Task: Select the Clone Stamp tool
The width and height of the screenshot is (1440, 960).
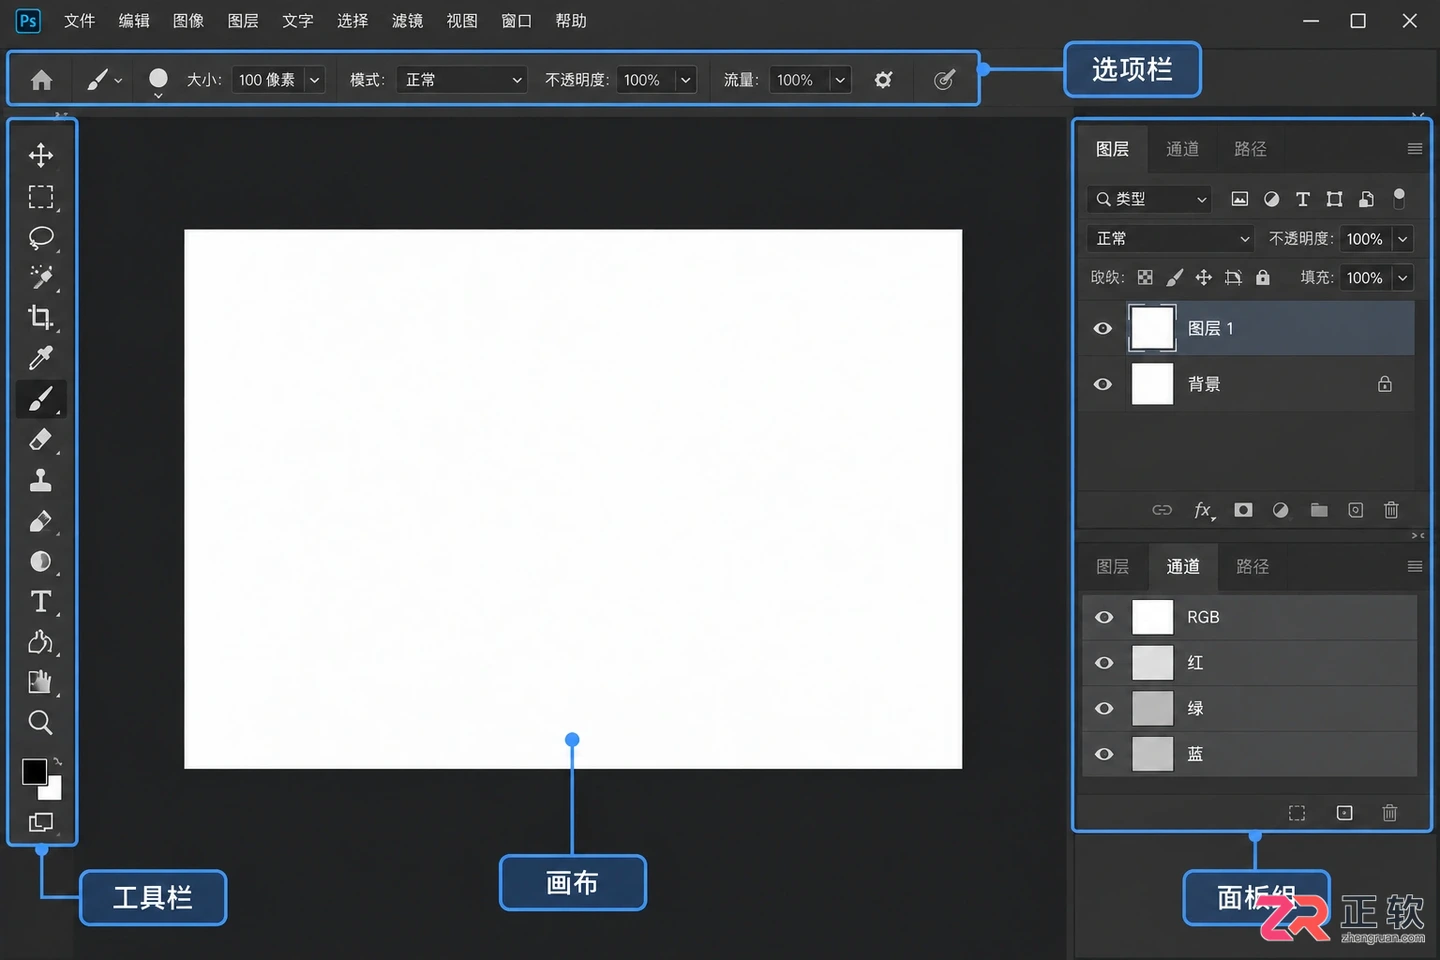Action: 41,480
